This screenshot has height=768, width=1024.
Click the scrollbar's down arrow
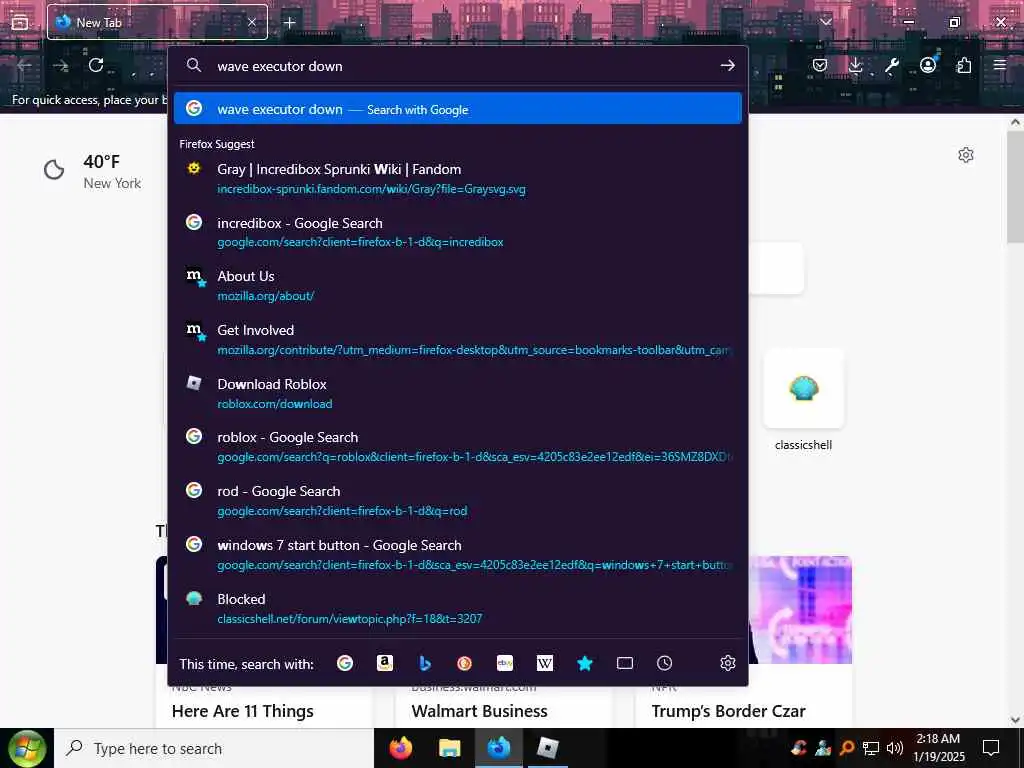click(x=1015, y=720)
